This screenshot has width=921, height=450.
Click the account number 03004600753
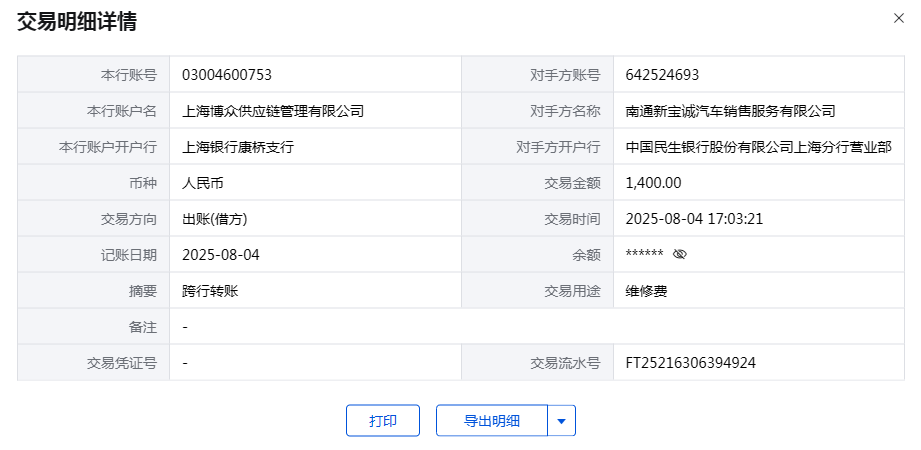click(x=227, y=75)
